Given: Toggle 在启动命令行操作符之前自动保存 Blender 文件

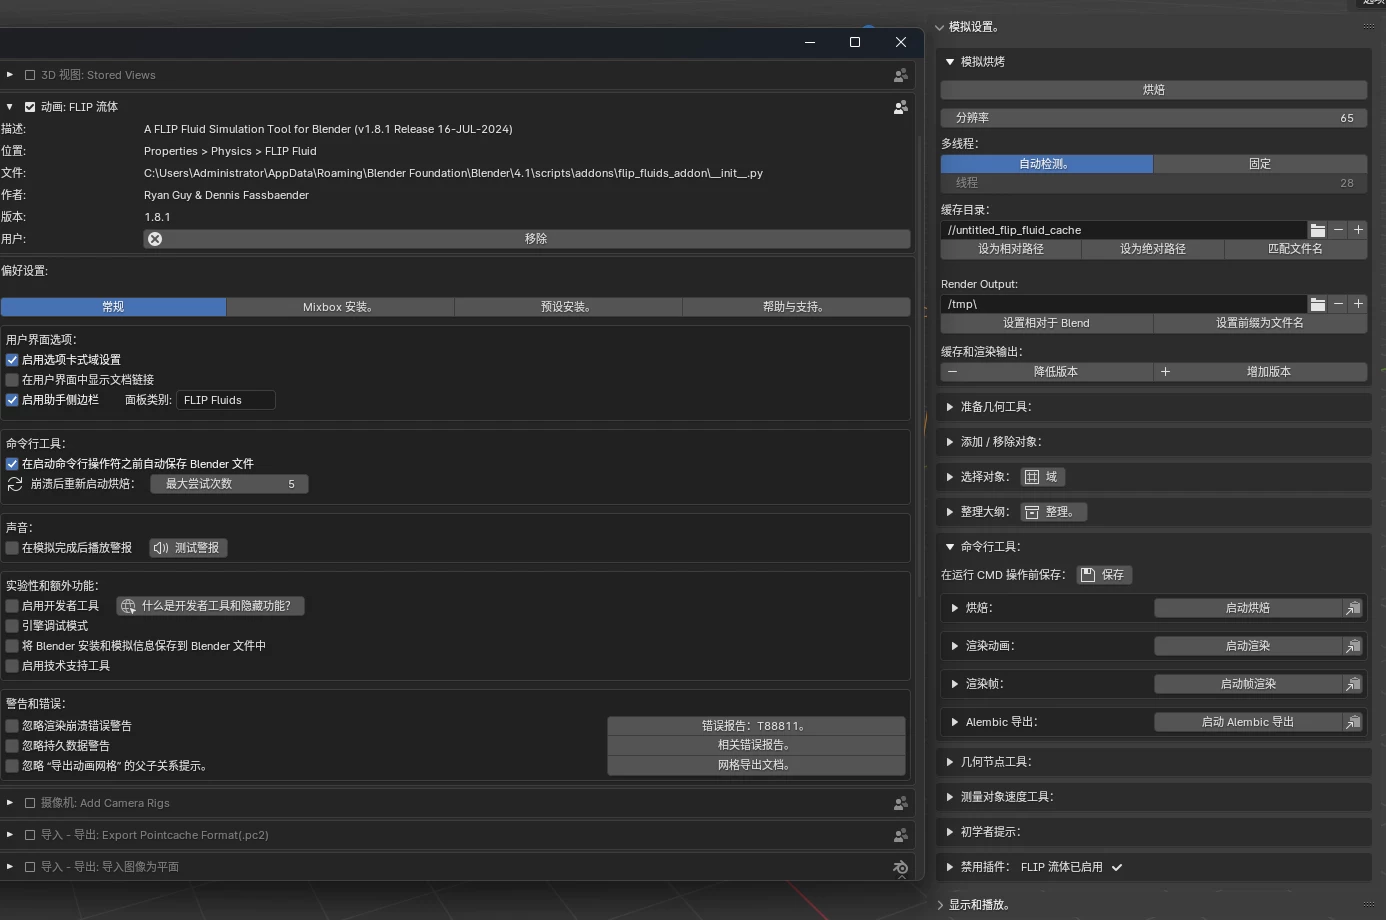Looking at the screenshot, I should click(12, 464).
